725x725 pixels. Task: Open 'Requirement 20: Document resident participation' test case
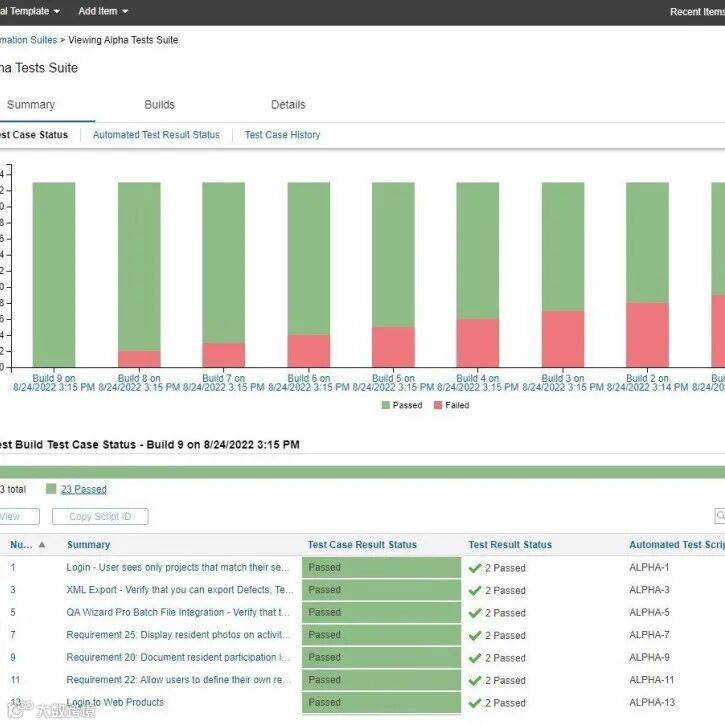tap(178, 657)
